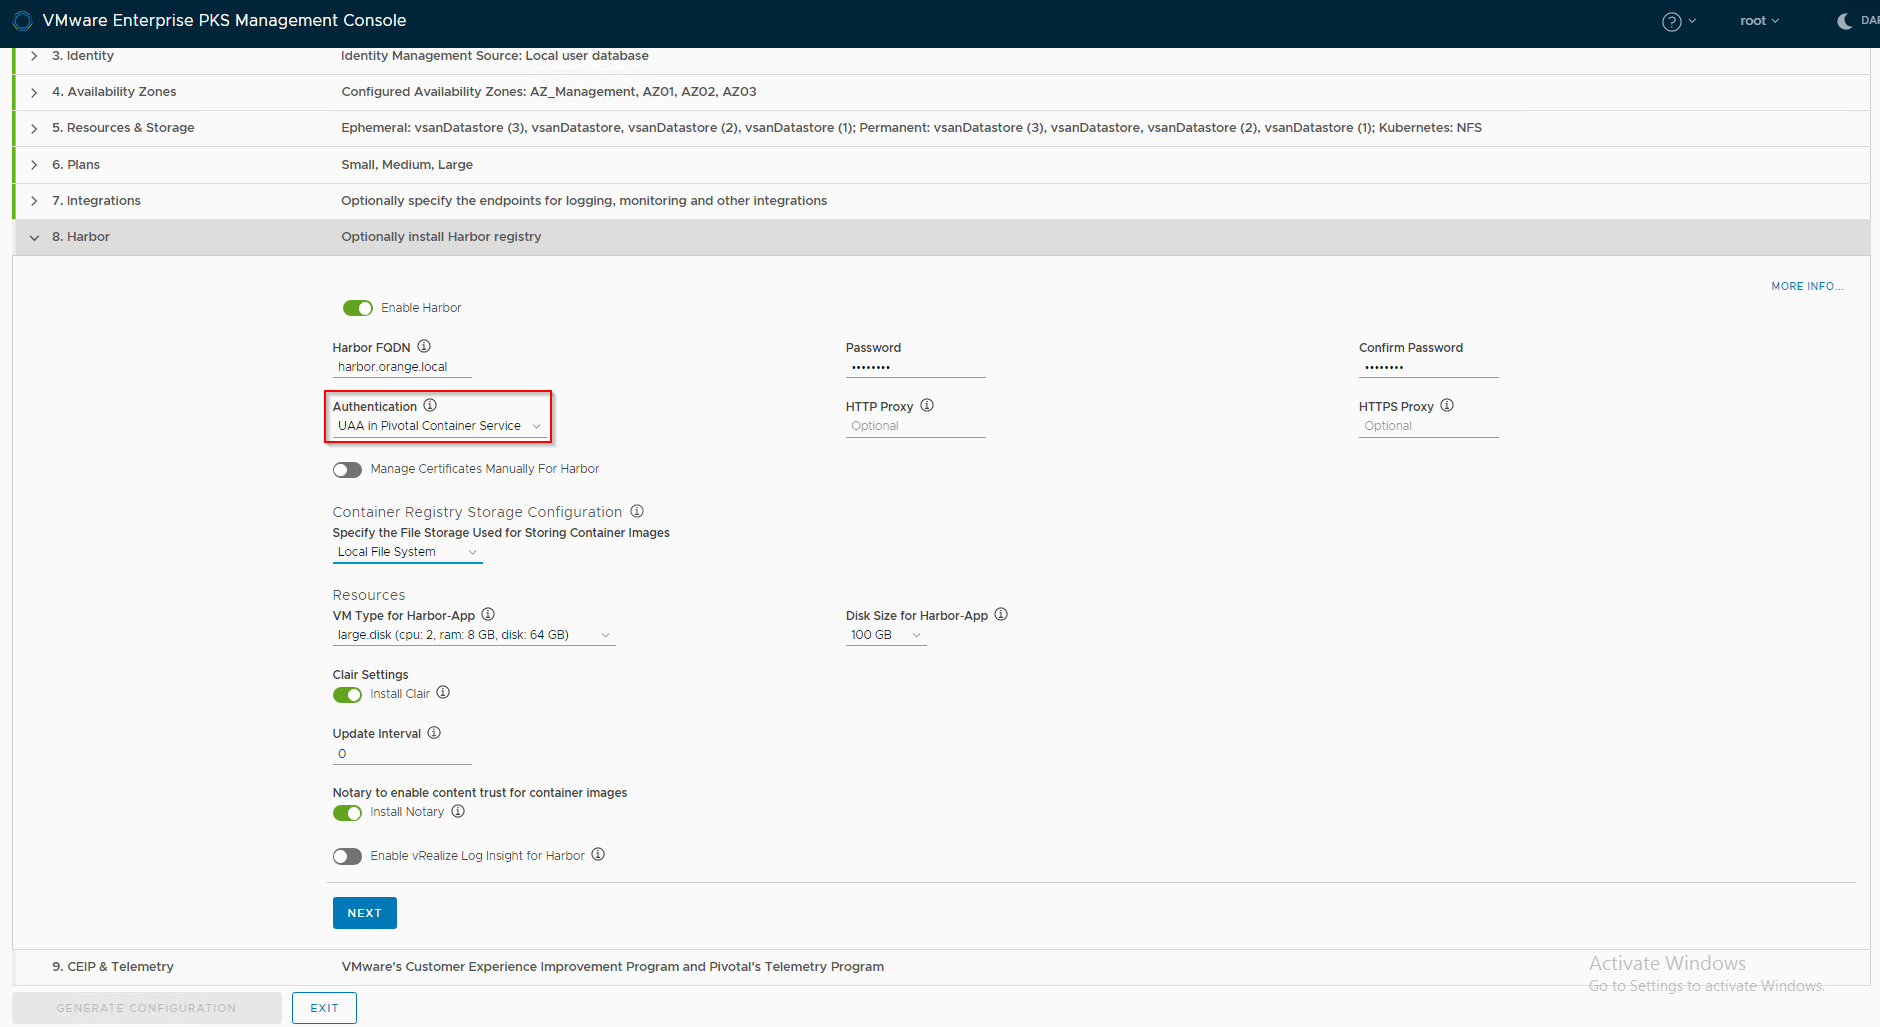Click 'Small, Medium, Large' plans summary
The width and height of the screenshot is (1880, 1027).
tap(407, 165)
